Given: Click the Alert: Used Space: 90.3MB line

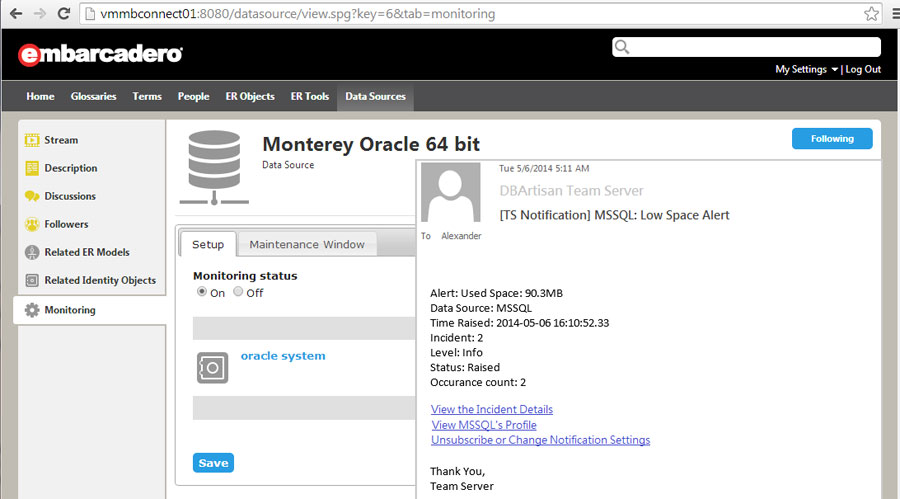Looking at the screenshot, I should pyautogui.click(x=496, y=293).
